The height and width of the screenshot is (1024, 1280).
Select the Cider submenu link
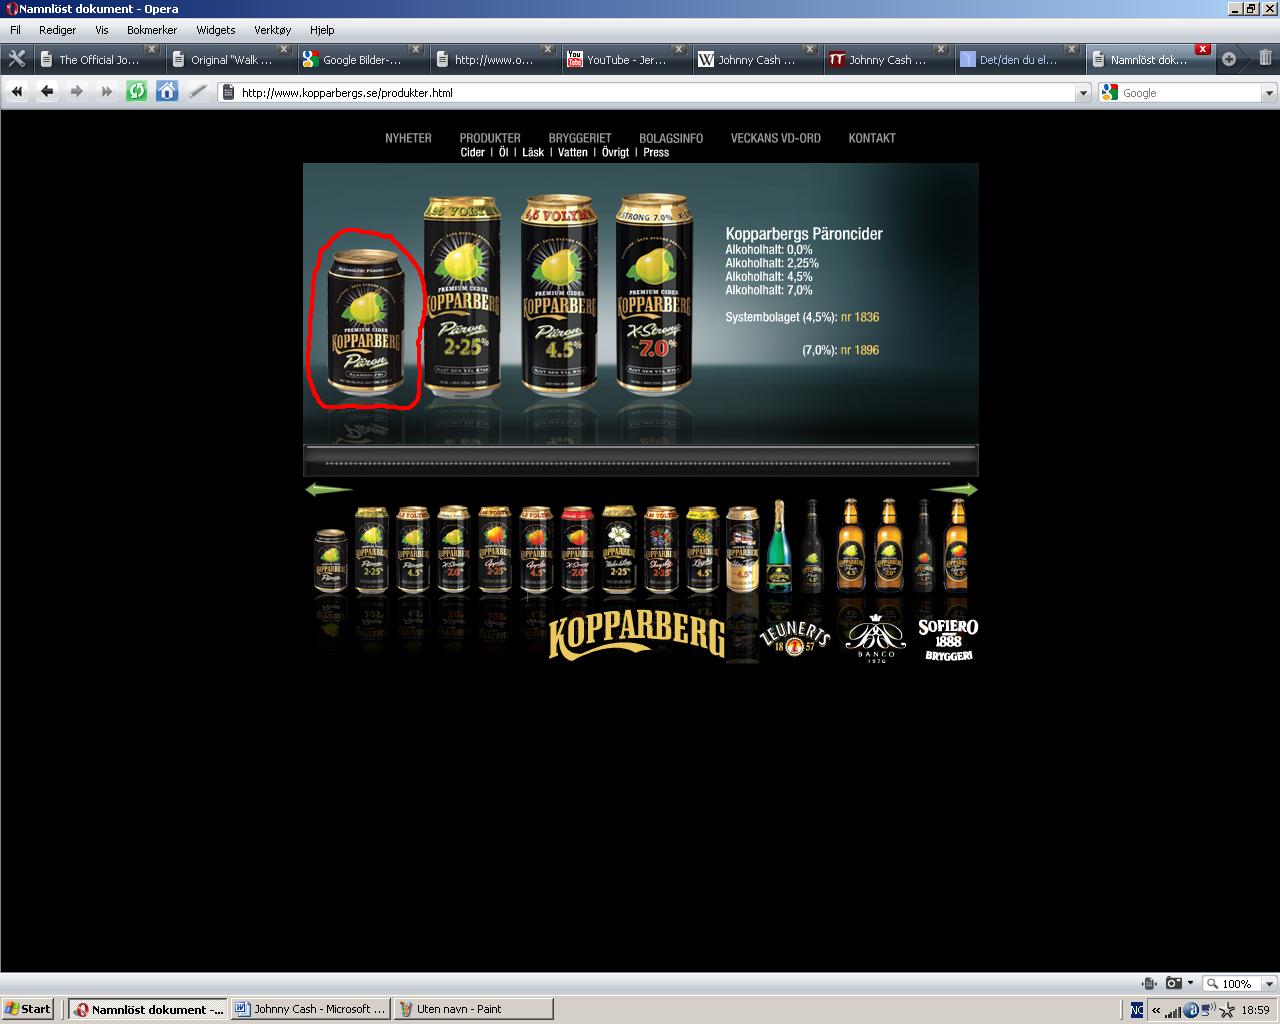click(x=472, y=153)
